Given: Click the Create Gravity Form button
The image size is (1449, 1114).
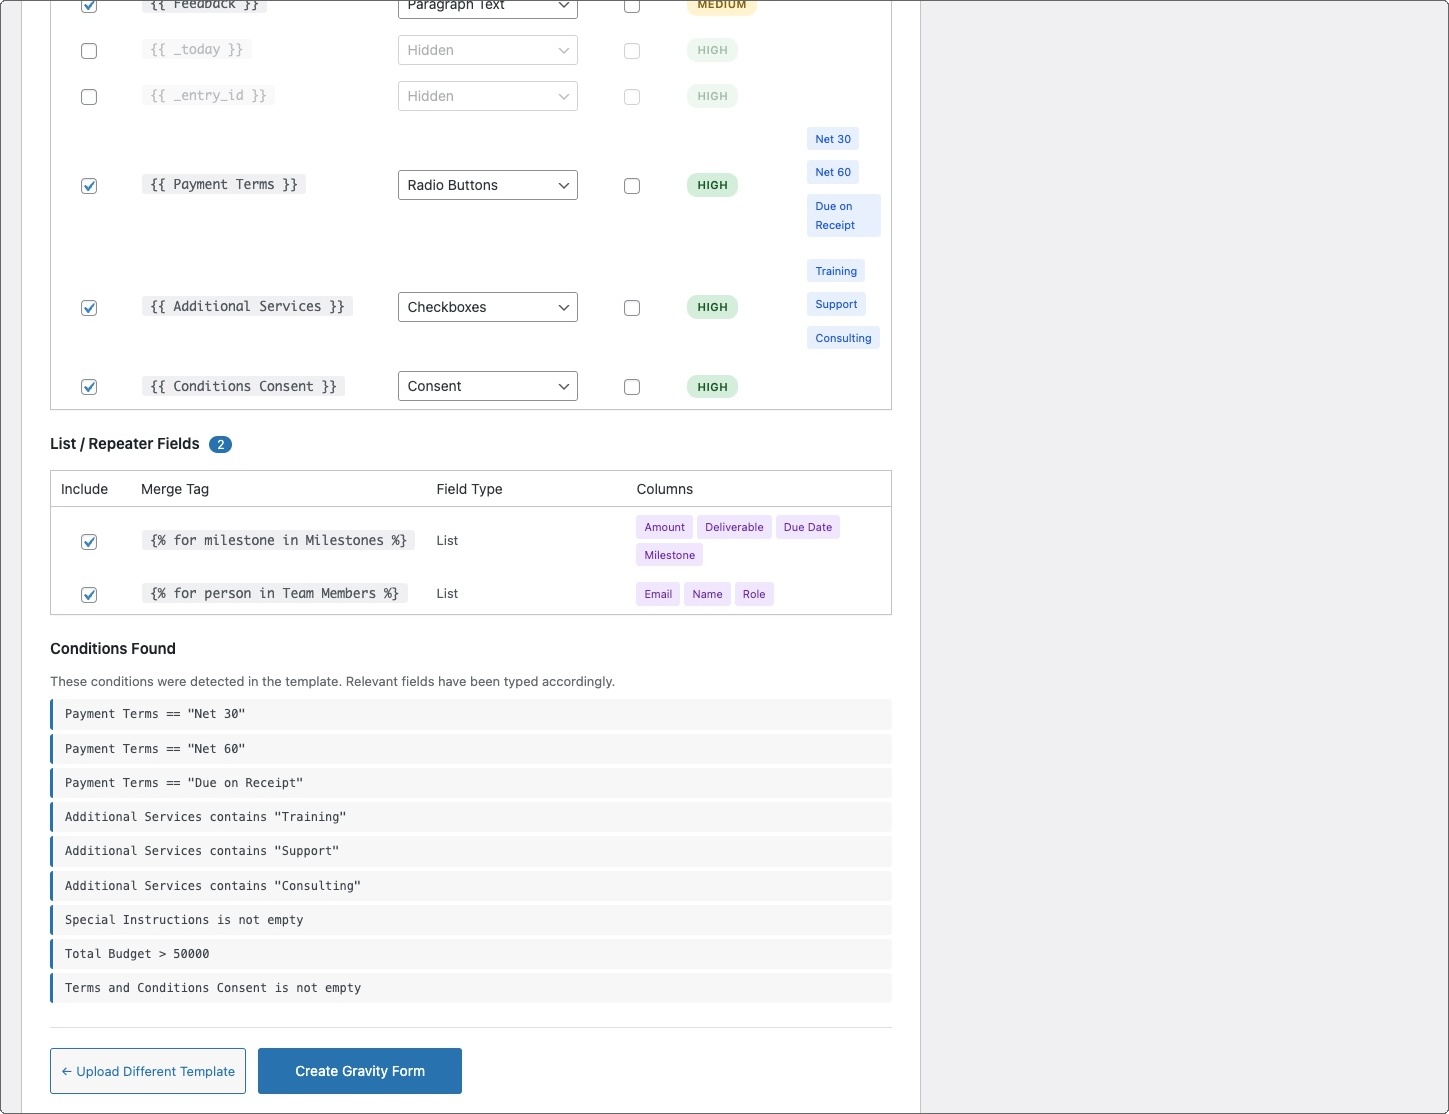Looking at the screenshot, I should tap(360, 1071).
